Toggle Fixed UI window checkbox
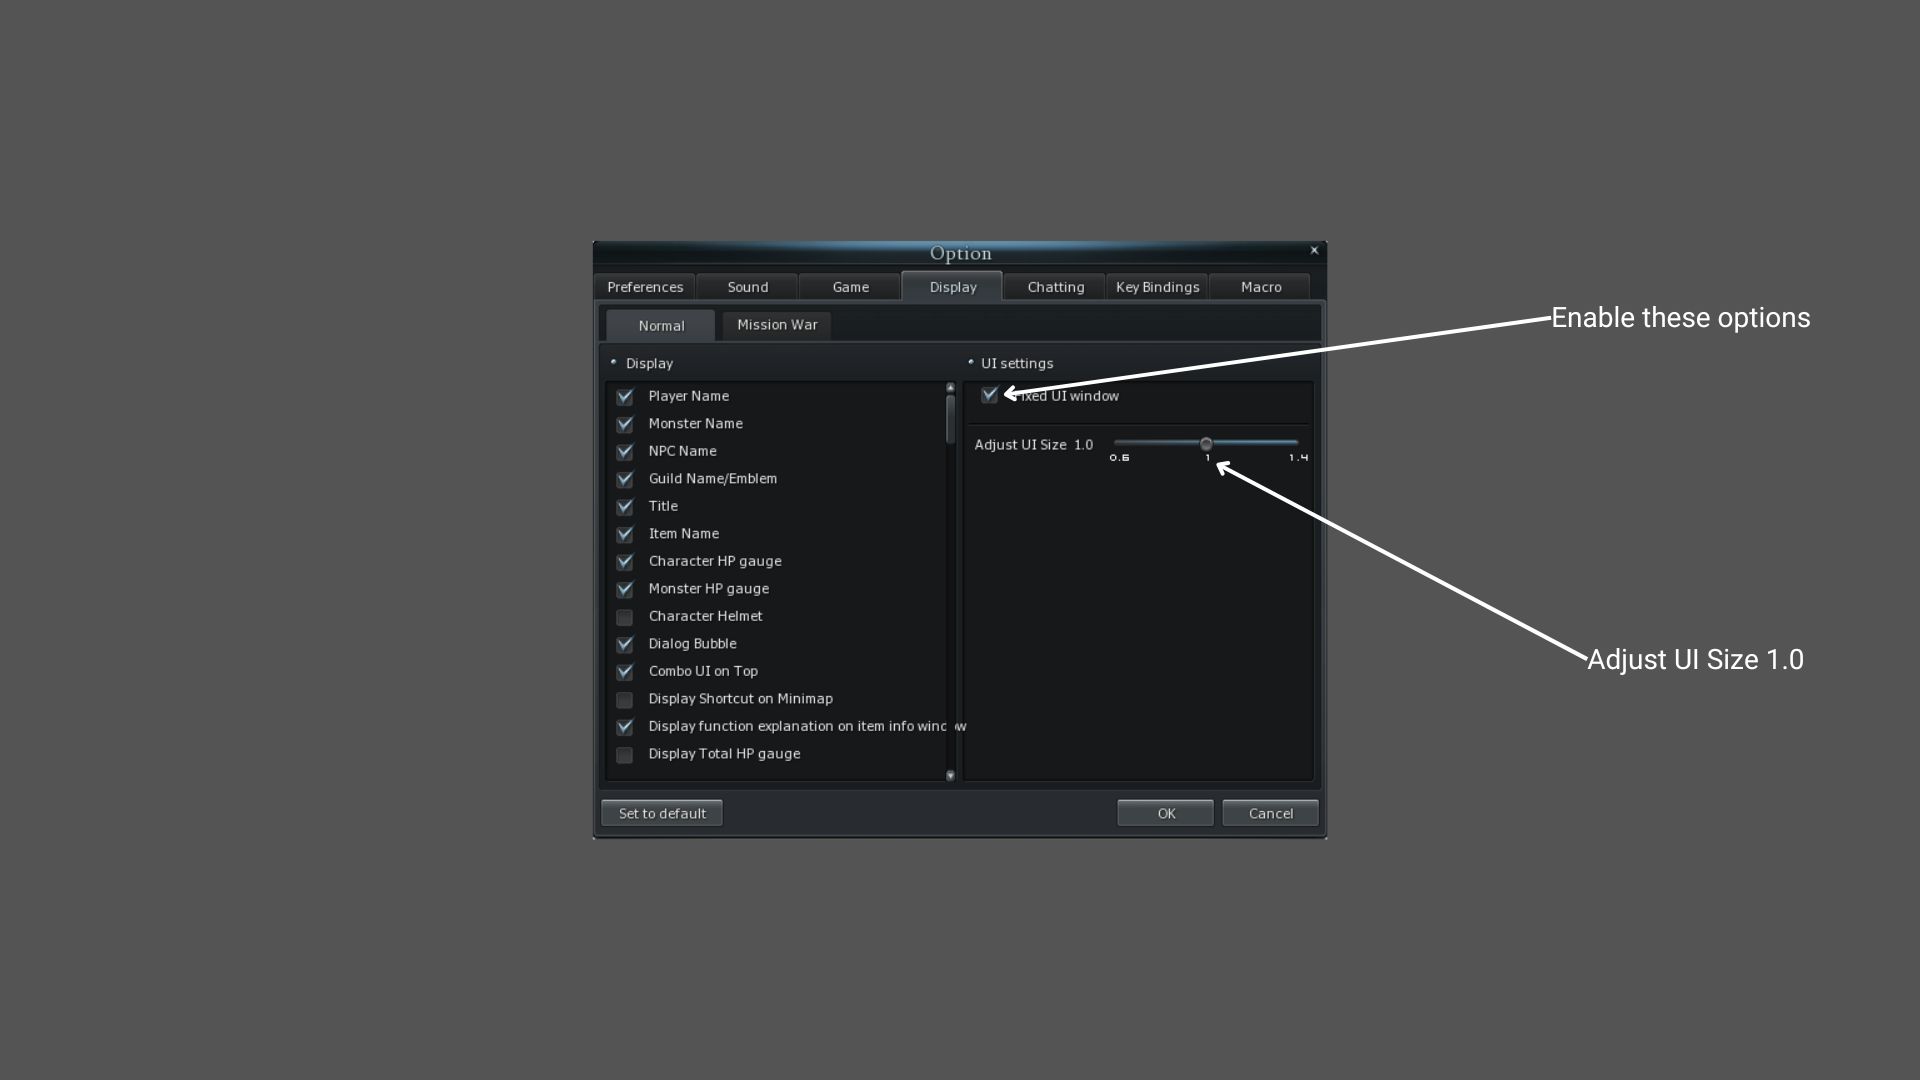The width and height of the screenshot is (1920, 1080). 990,395
